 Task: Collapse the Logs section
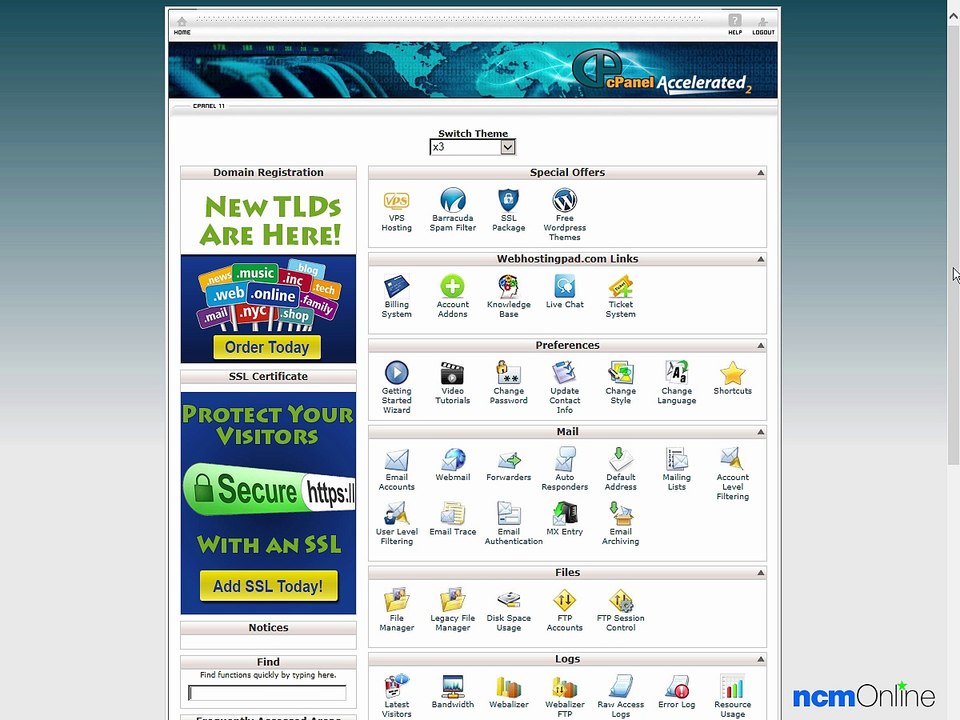coord(760,659)
